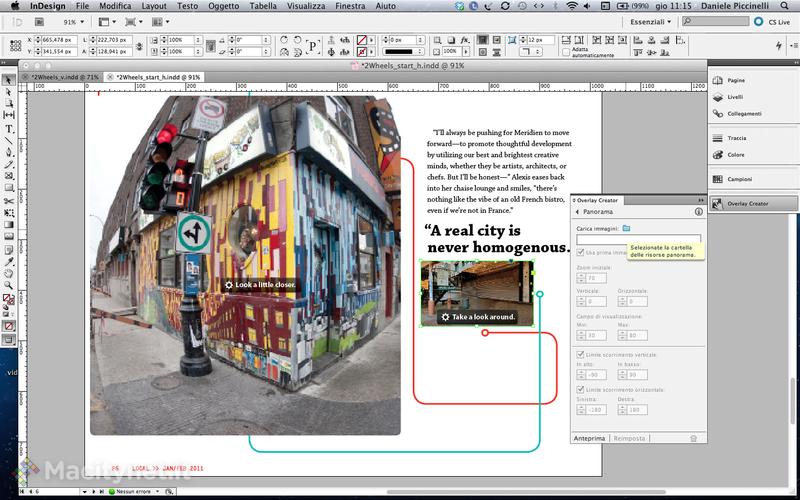The height and width of the screenshot is (500, 800).
Task: Enable Adatta automaticamente checkbox
Action: 564,50
